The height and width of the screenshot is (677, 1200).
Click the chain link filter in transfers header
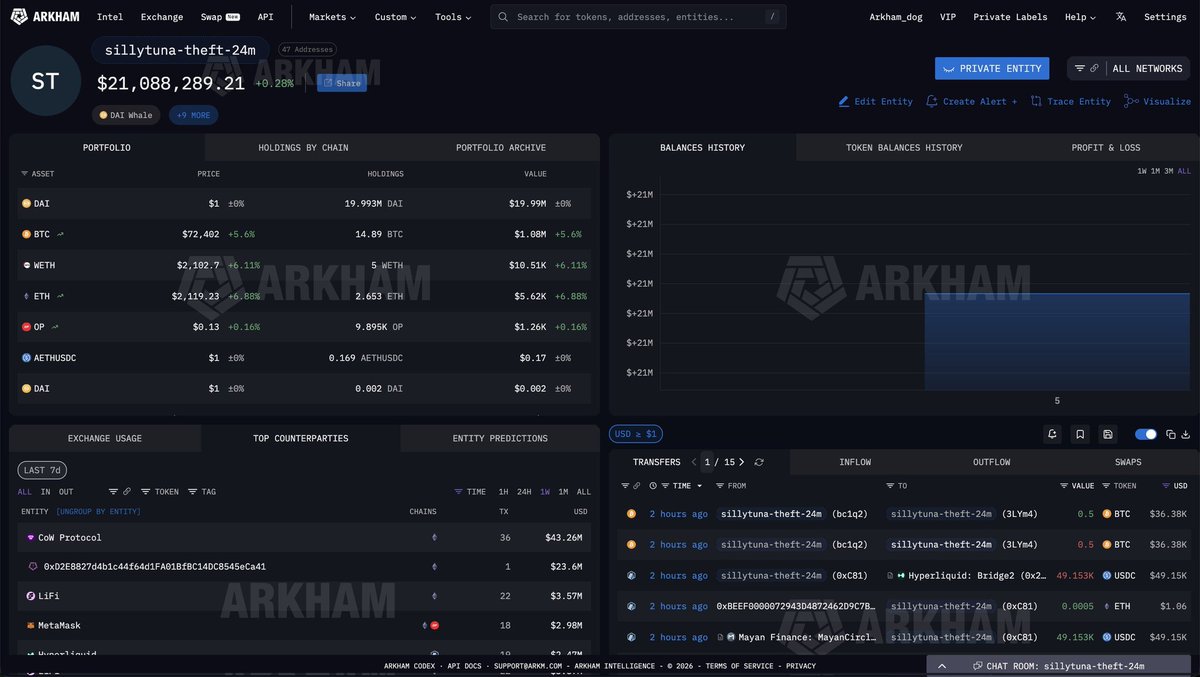click(x=637, y=486)
